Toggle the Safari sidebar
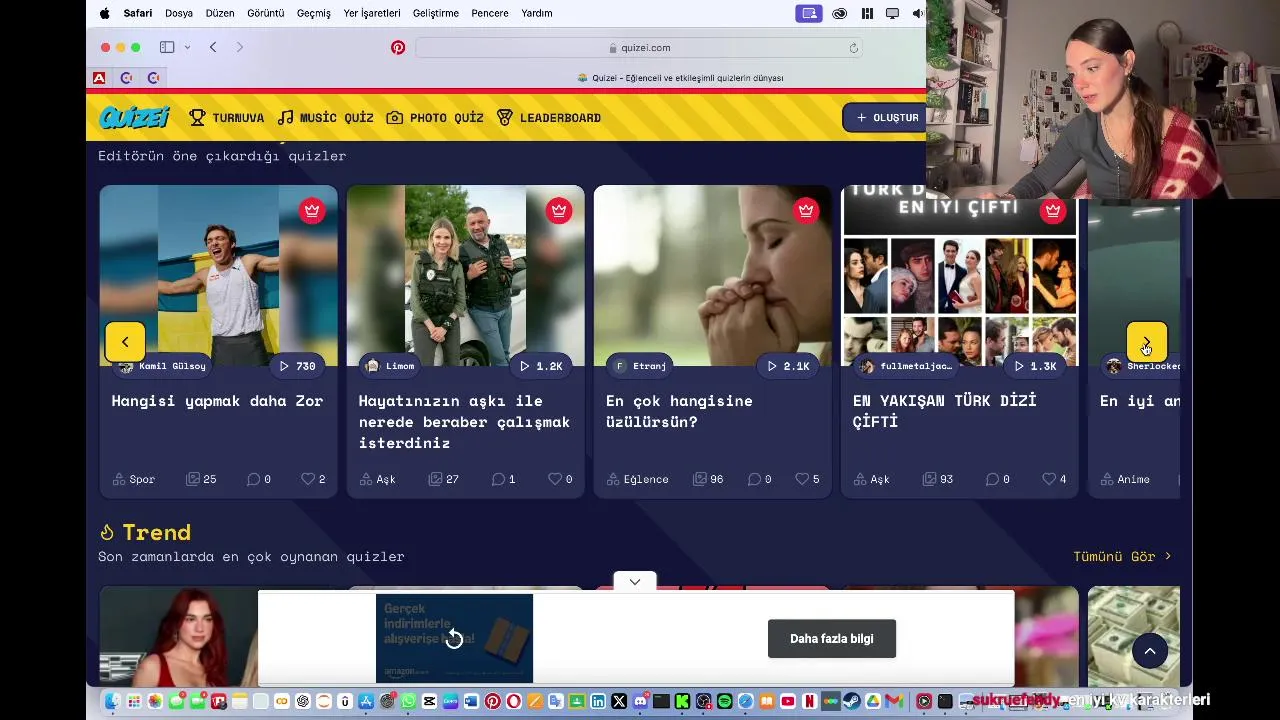This screenshot has width=1280, height=720. (167, 47)
